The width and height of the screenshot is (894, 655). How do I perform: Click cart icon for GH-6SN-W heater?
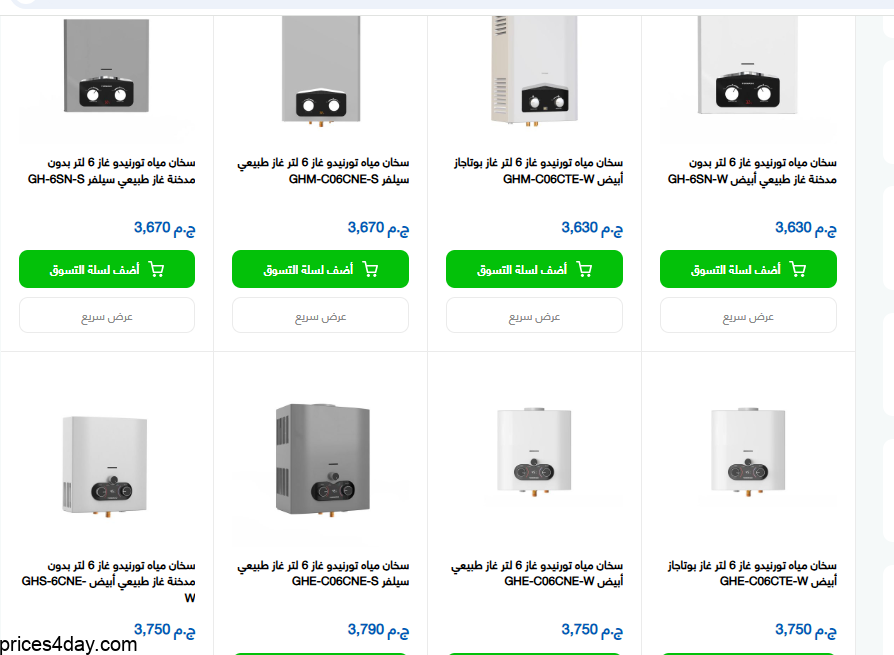point(798,269)
